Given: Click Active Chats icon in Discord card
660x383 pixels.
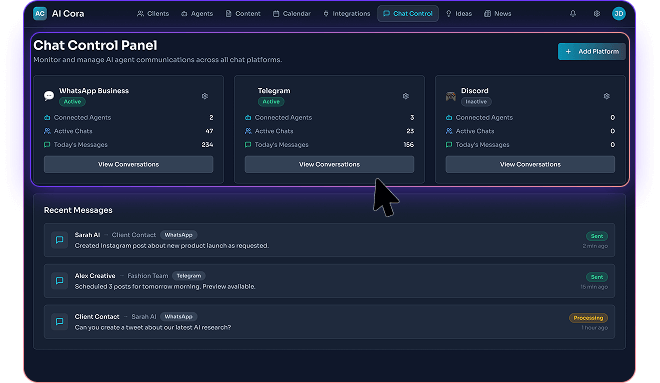Looking at the screenshot, I should click(449, 131).
